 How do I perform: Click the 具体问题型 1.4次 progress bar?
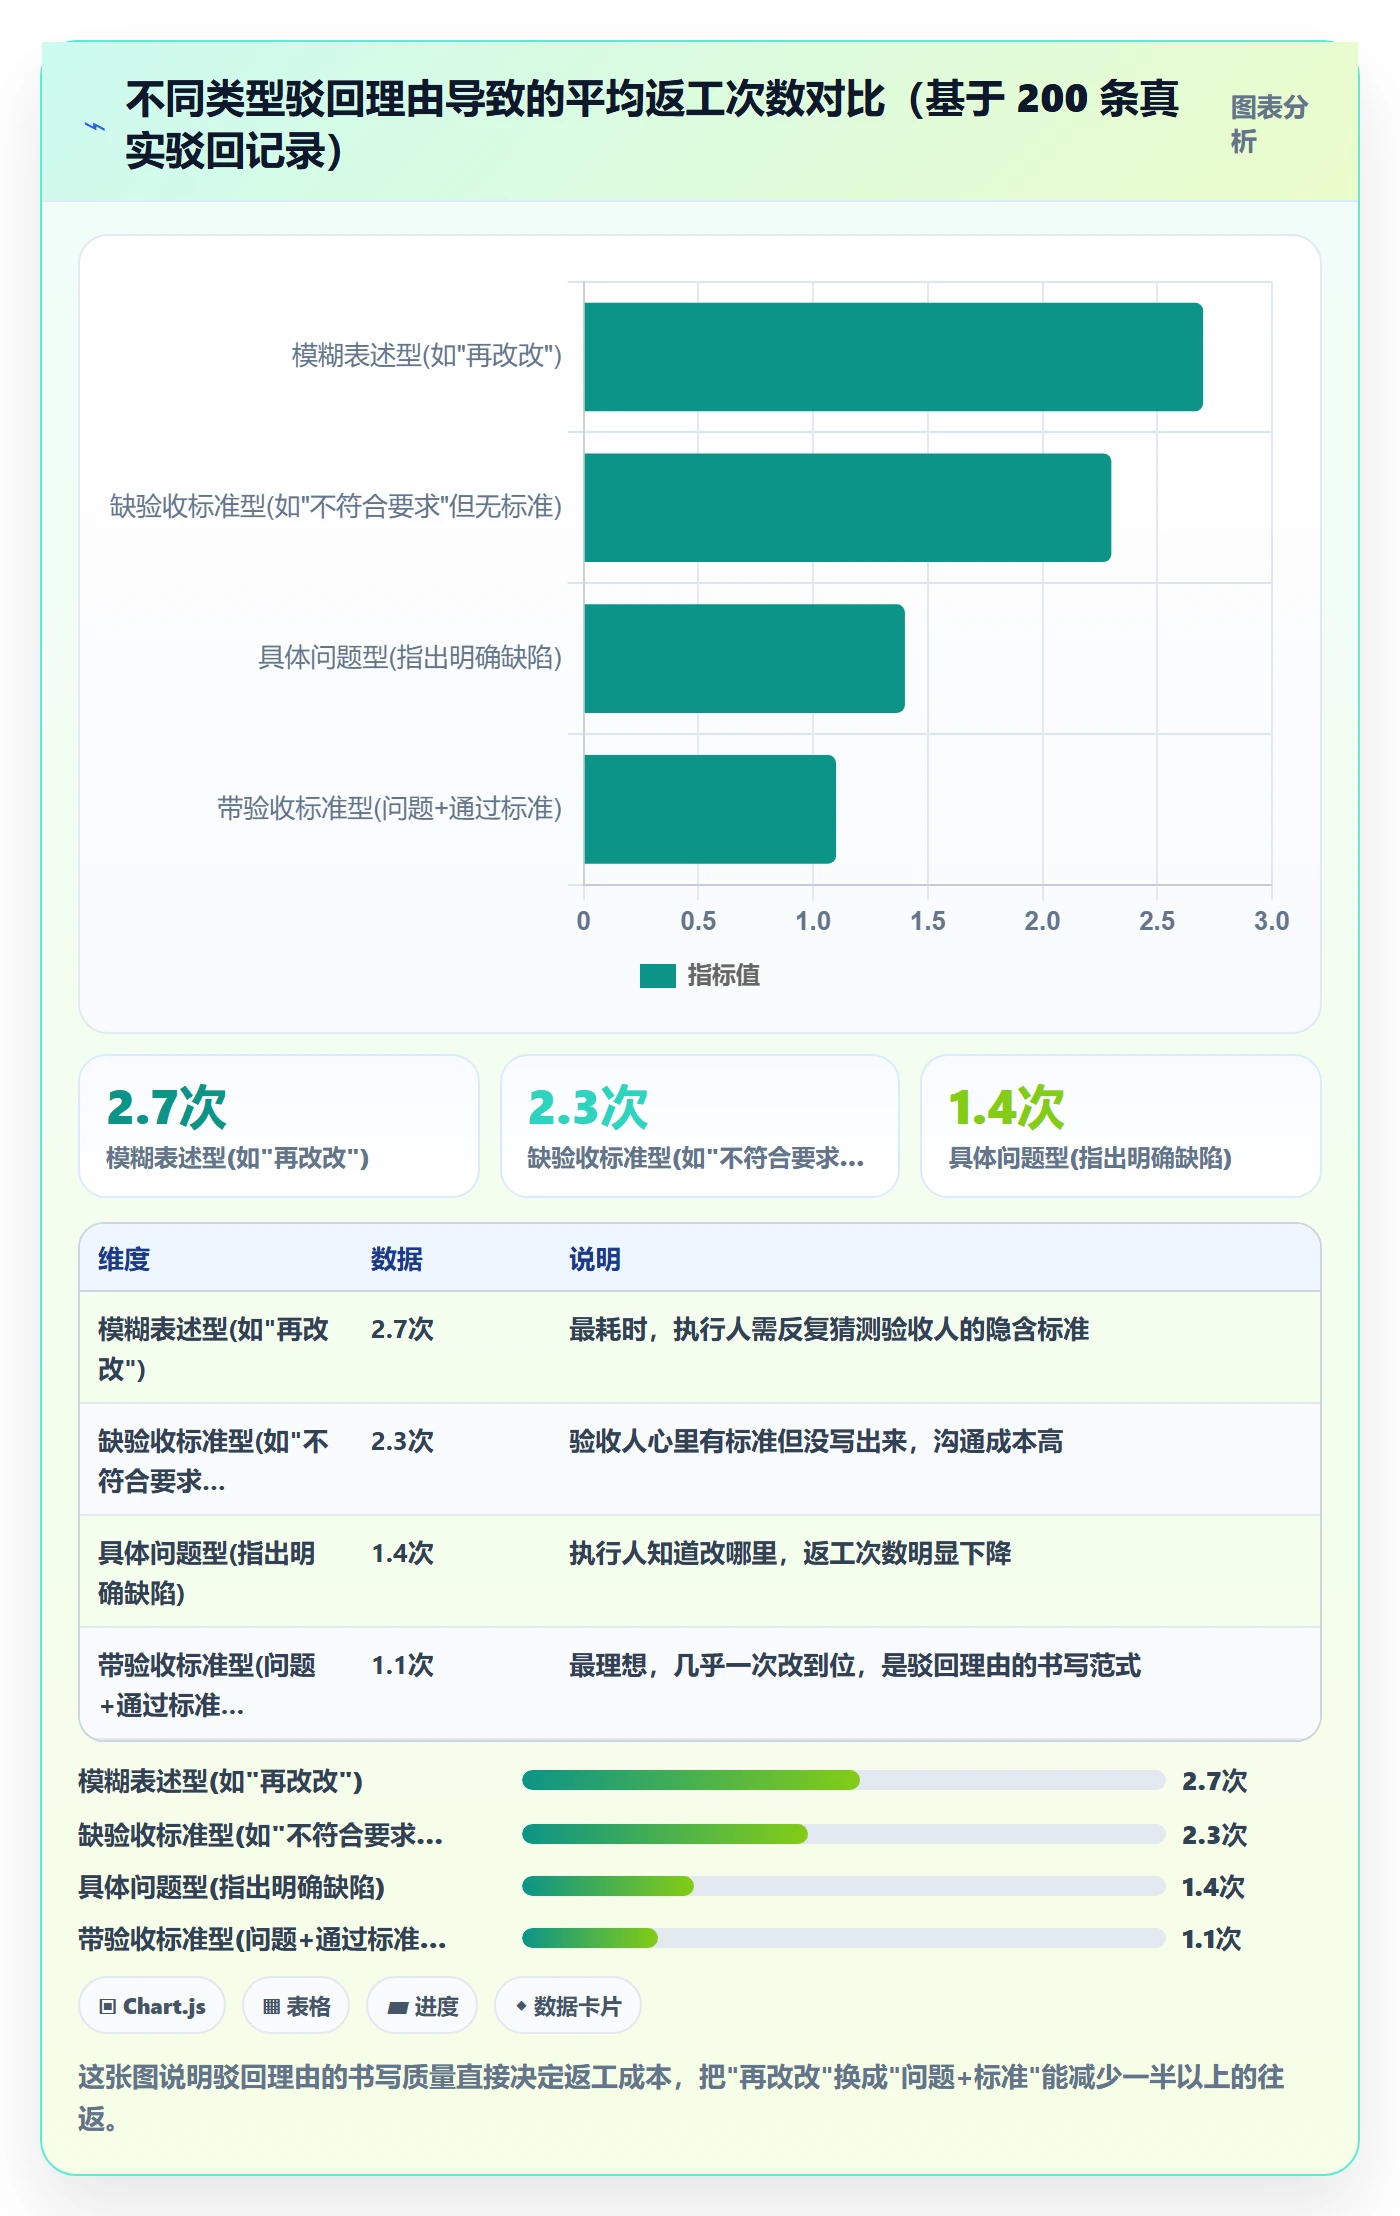[x=844, y=1886]
